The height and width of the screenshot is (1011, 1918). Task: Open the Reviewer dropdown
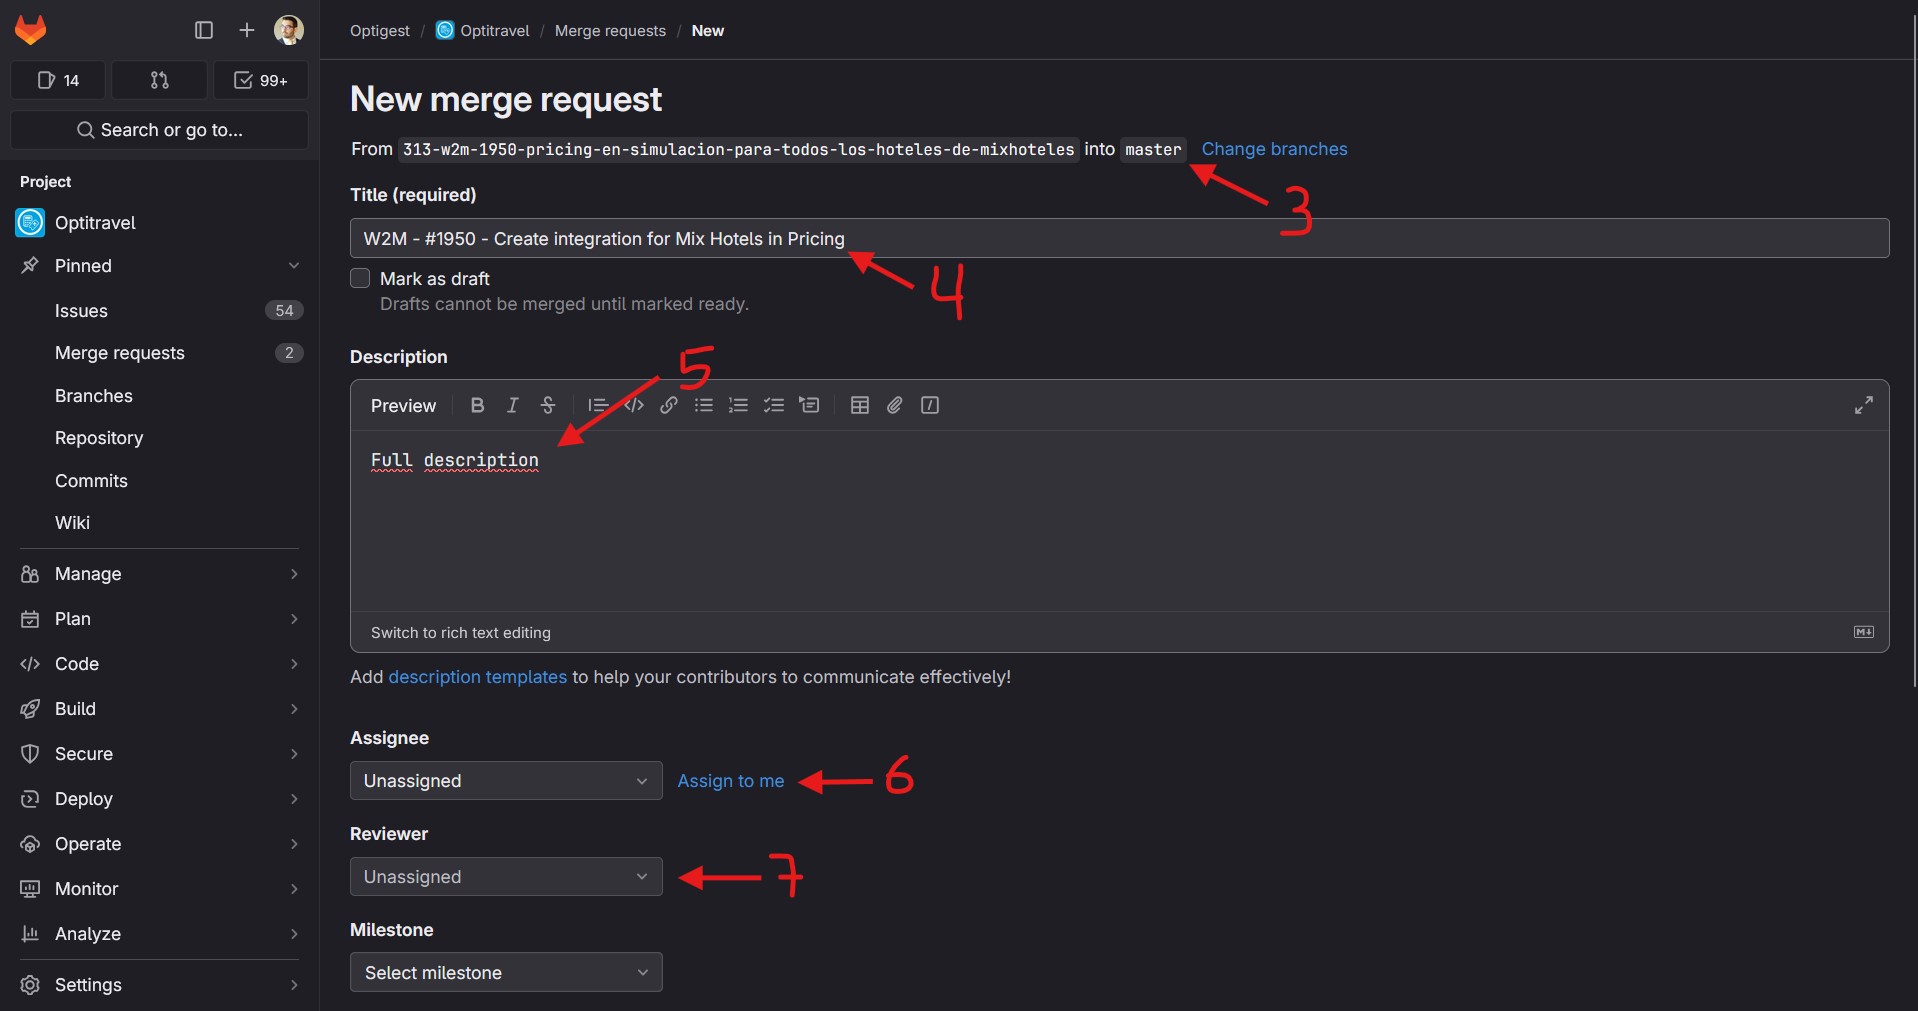pyautogui.click(x=506, y=877)
